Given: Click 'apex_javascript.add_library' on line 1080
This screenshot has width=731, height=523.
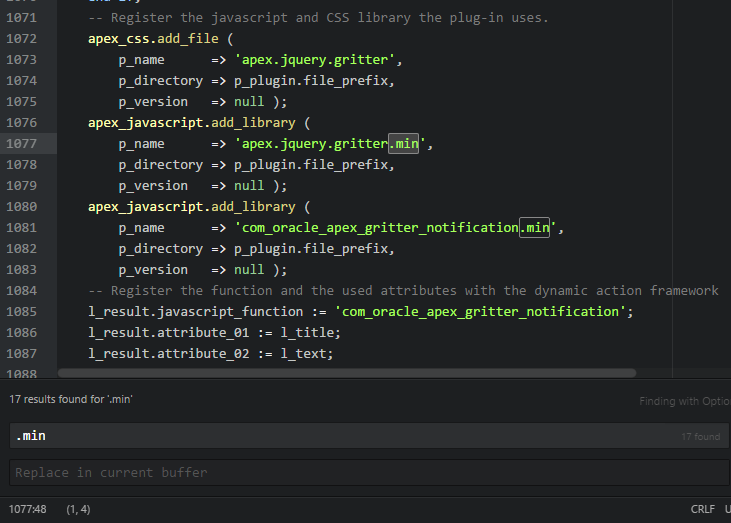Looking at the screenshot, I should 192,206.
